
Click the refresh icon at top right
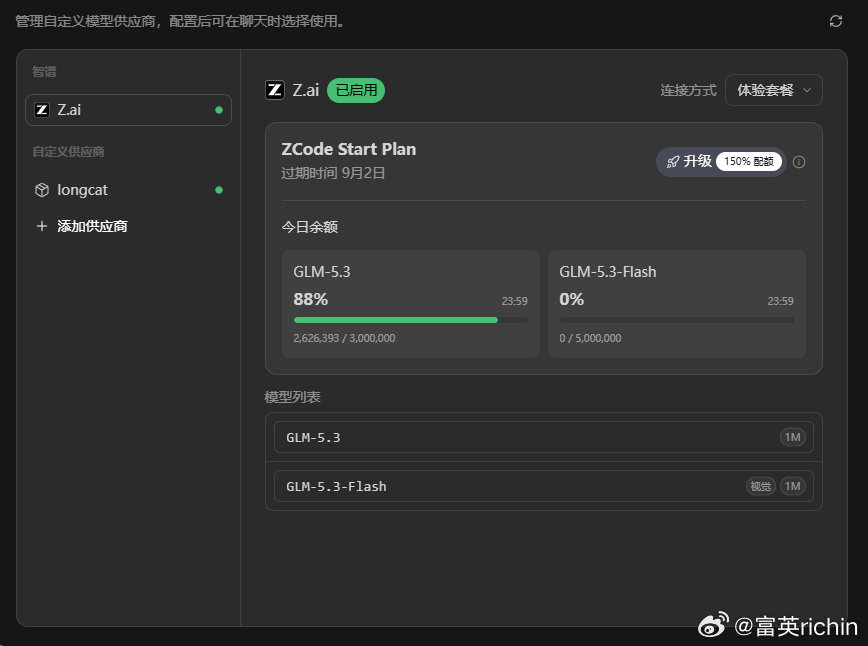[x=835, y=21]
